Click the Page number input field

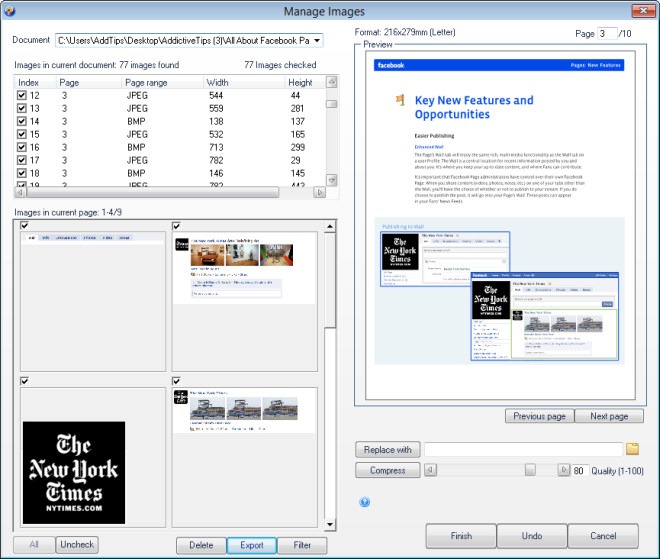coord(607,33)
